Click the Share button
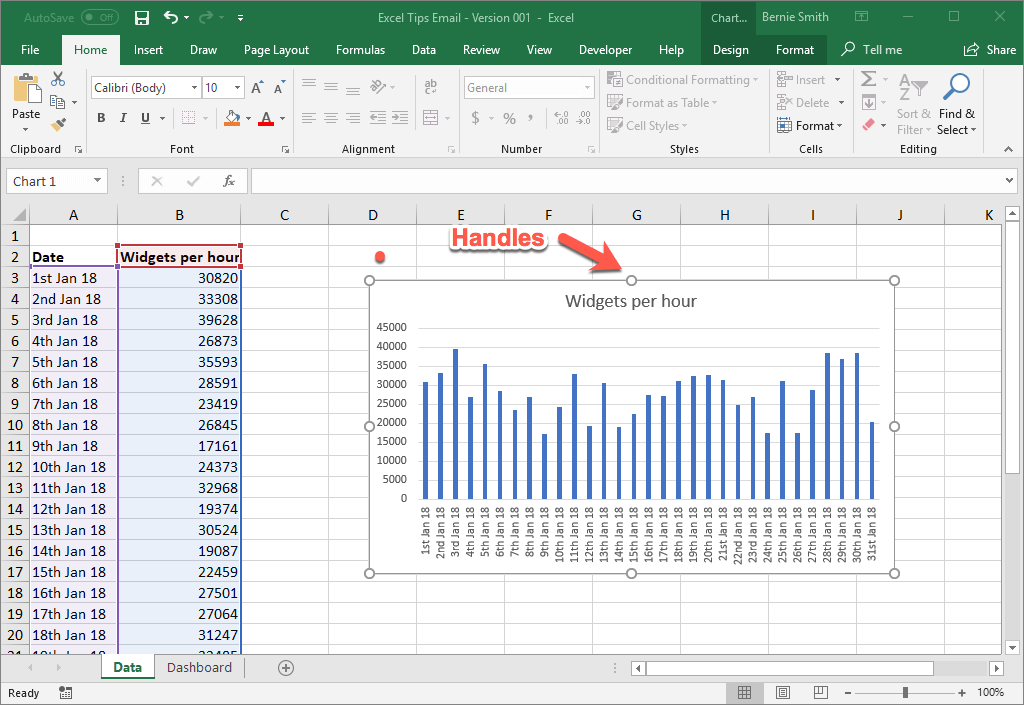The height and width of the screenshot is (705, 1024). tap(989, 50)
